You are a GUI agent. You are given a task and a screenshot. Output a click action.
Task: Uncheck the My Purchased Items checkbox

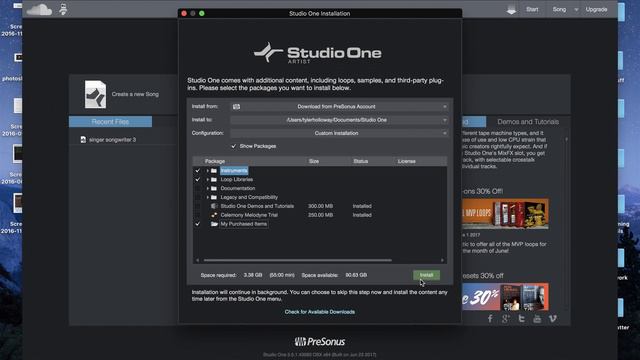(198, 224)
